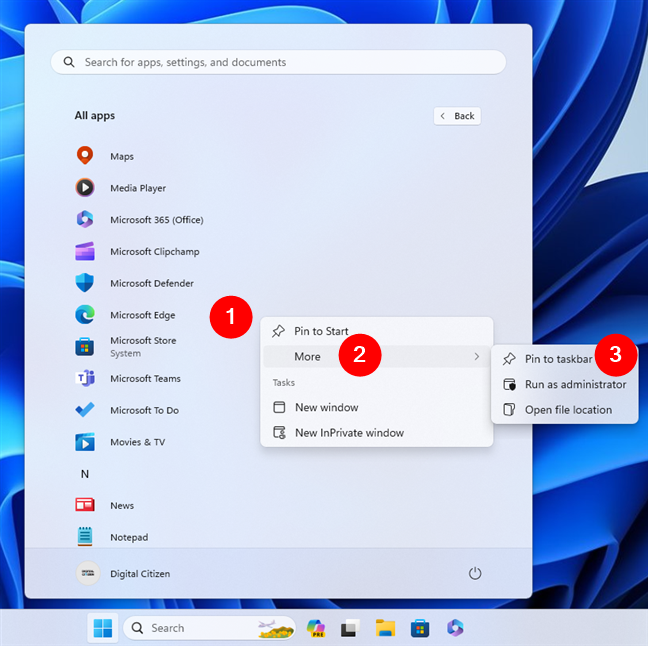Screen dimensions: 648x646
Task: Open the Maps app icon
Action: [85, 156]
